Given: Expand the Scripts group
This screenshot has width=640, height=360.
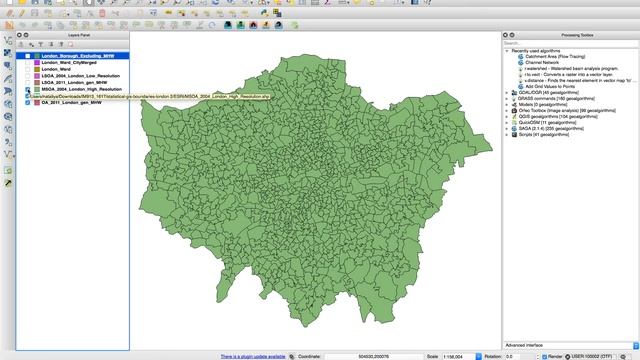Looking at the screenshot, I should click(507, 134).
